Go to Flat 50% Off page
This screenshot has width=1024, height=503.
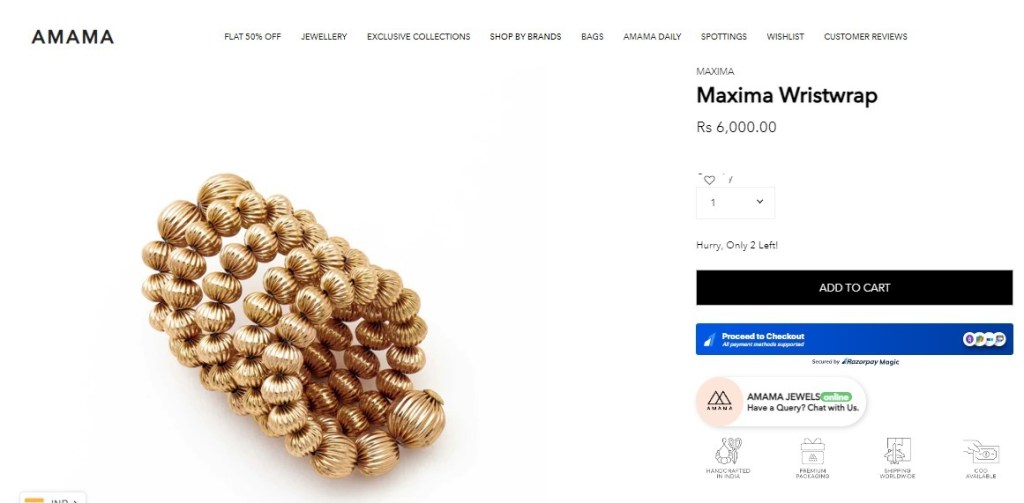pyautogui.click(x=253, y=37)
